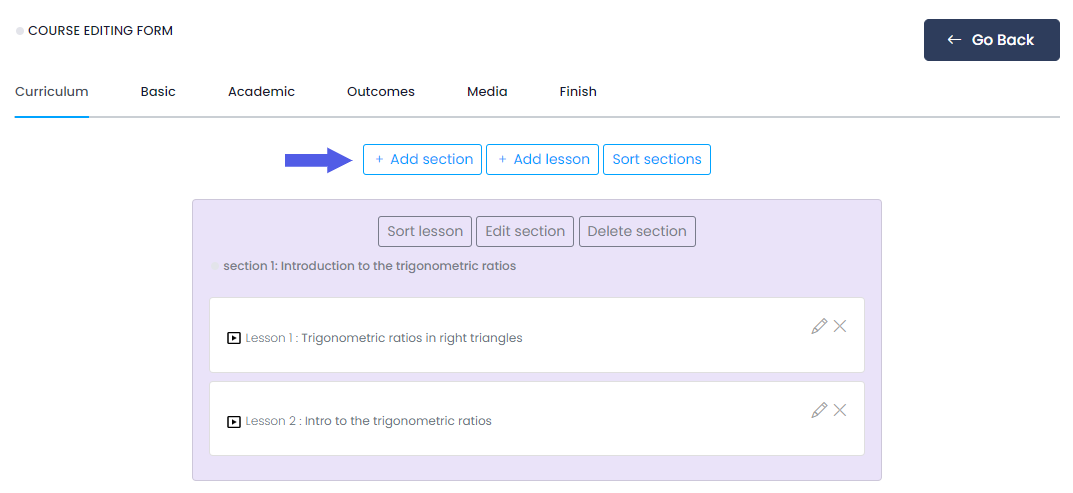The height and width of the screenshot is (493, 1073).
Task: Click the pencil edit icon for Lesson 2
Action: (x=819, y=410)
